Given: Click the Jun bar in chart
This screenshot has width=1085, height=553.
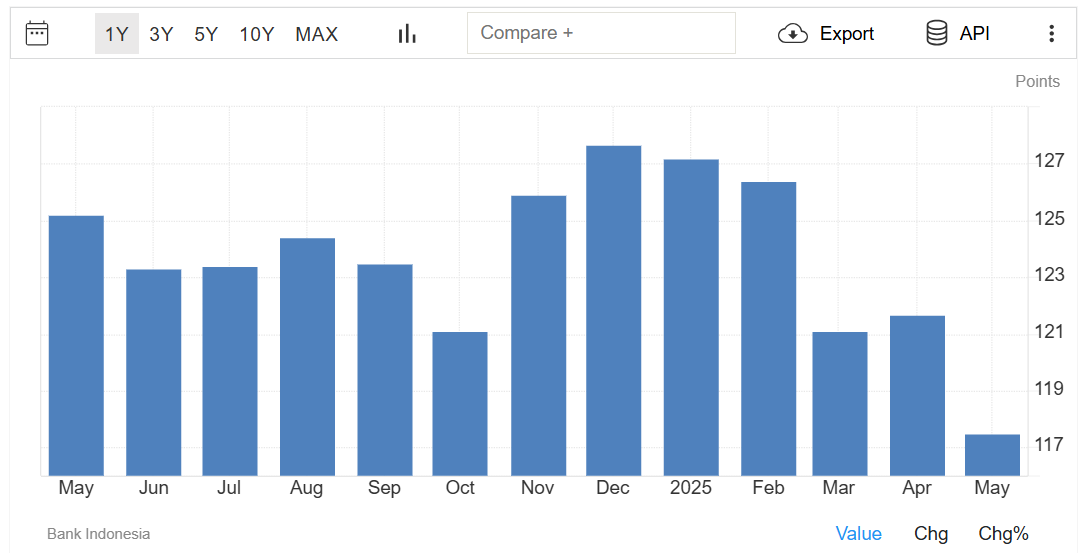Looking at the screenshot, I should (154, 372).
